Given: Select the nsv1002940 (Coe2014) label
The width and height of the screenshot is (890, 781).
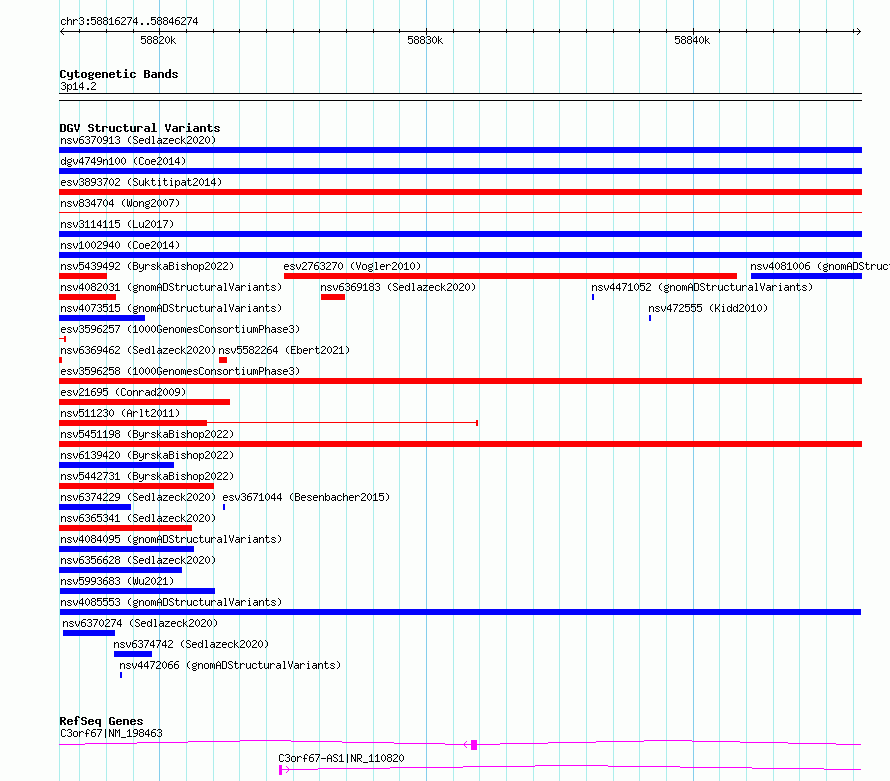Looking at the screenshot, I should (120, 245).
